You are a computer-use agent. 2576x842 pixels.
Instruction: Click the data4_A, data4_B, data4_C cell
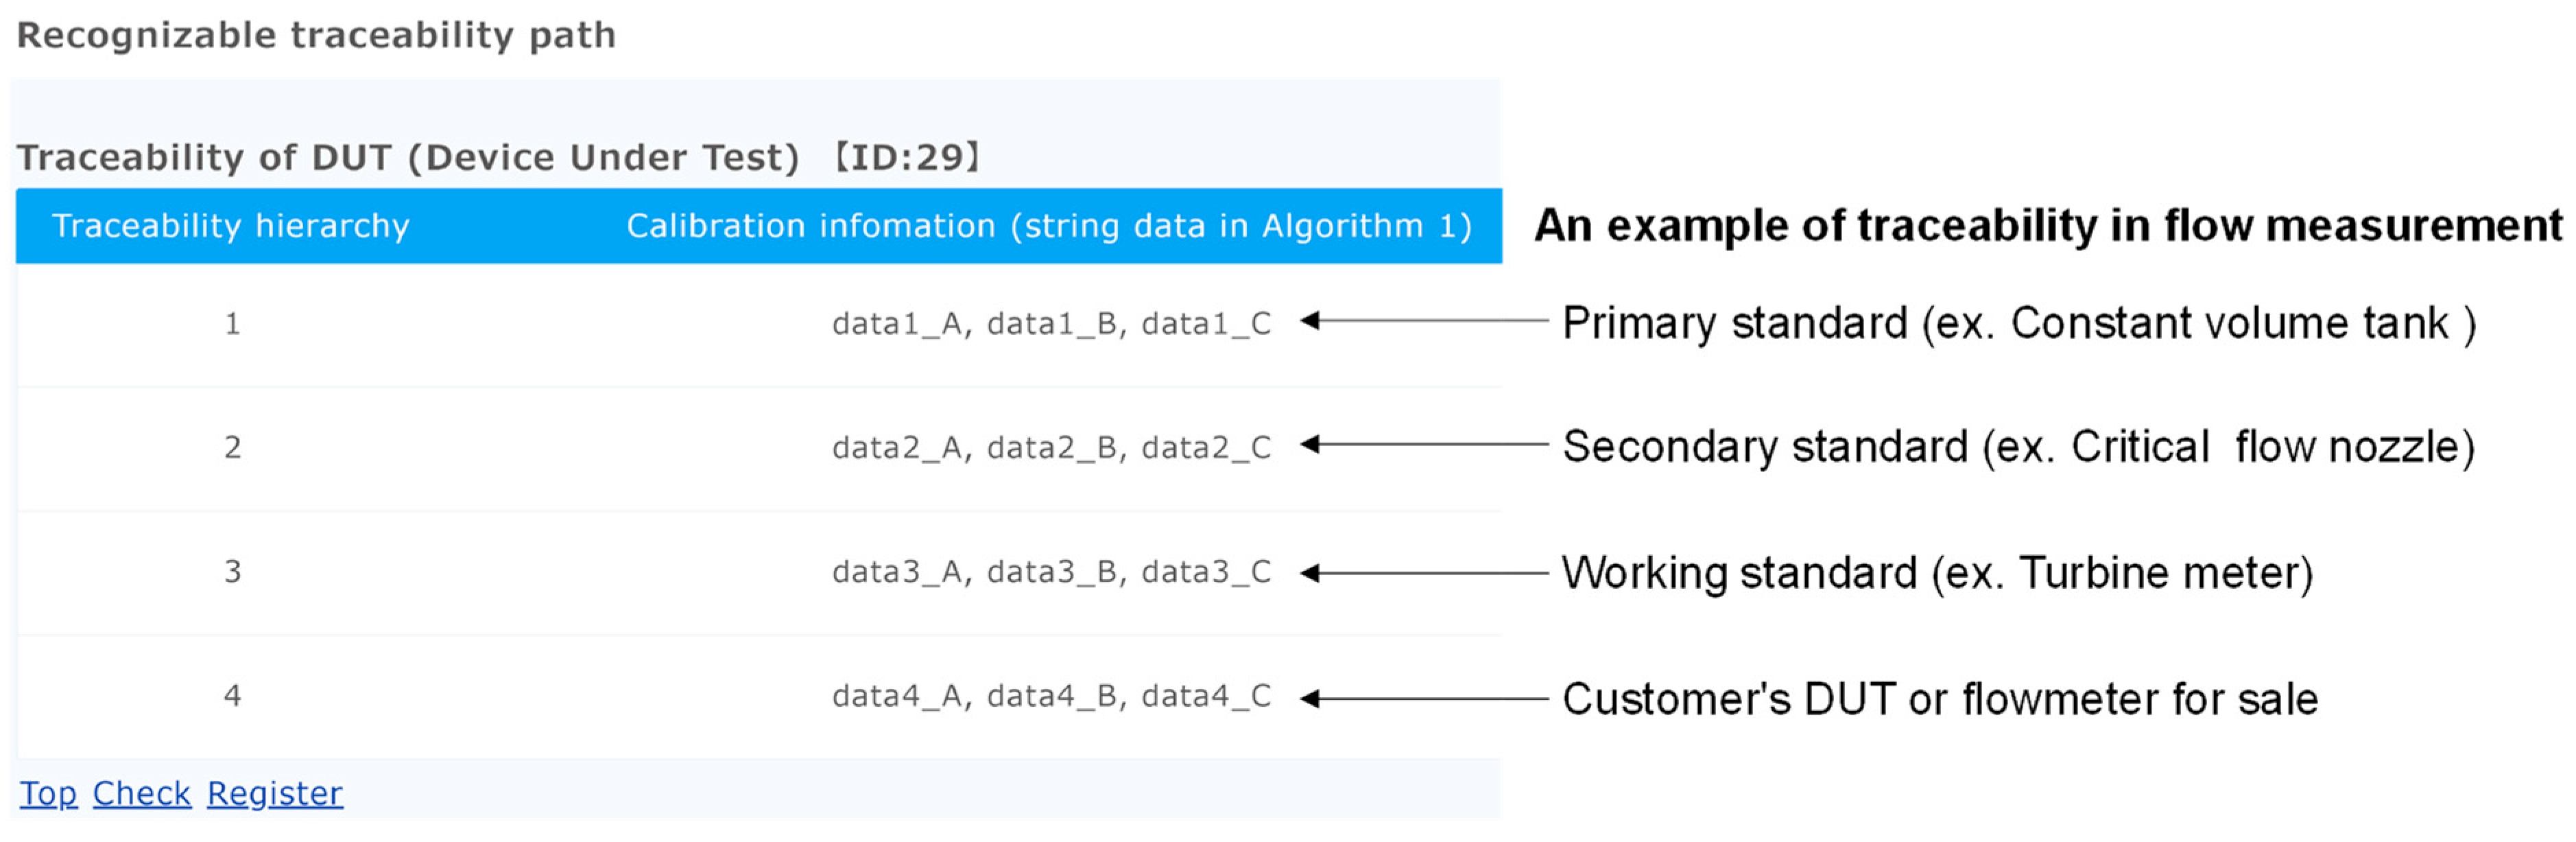pyautogui.click(x=1051, y=696)
